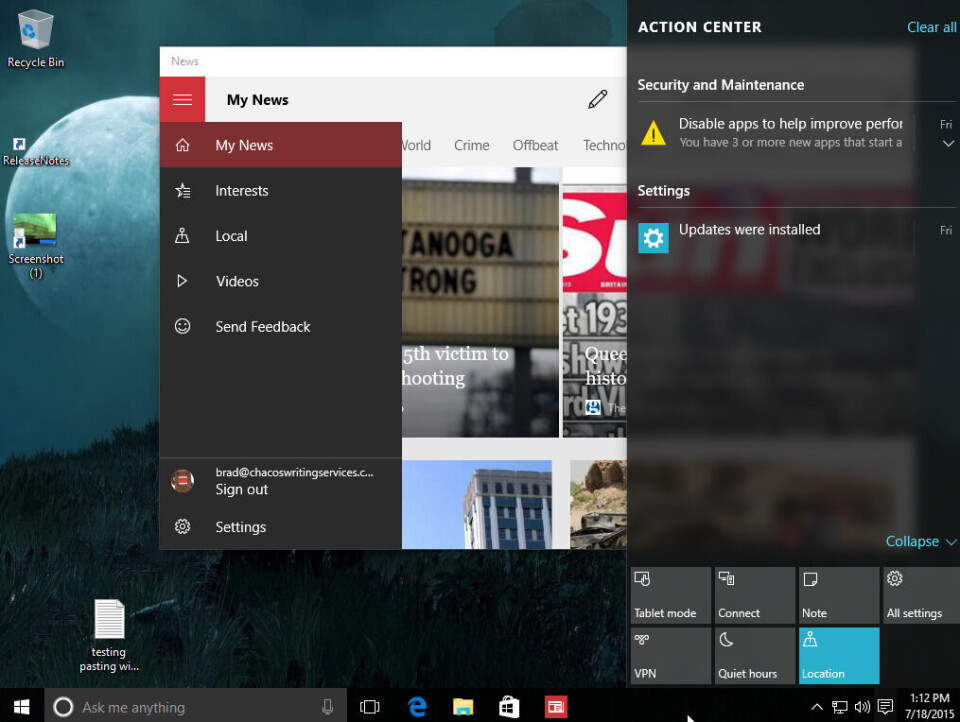
Task: Toggle the Location quick action tile
Action: tap(839, 655)
